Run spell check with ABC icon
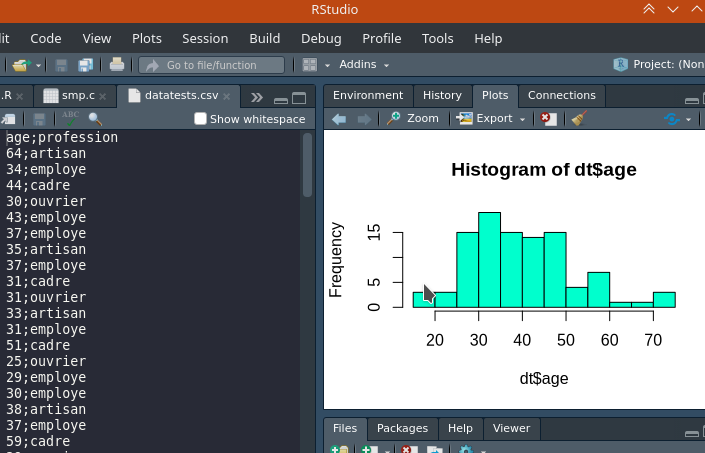705x453 pixels. 71,119
